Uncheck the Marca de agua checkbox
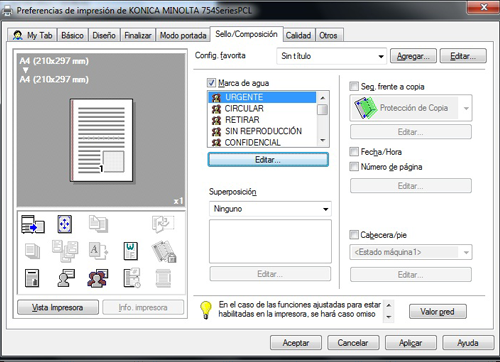Image resolution: width=500 pixels, height=362 pixels. click(211, 83)
